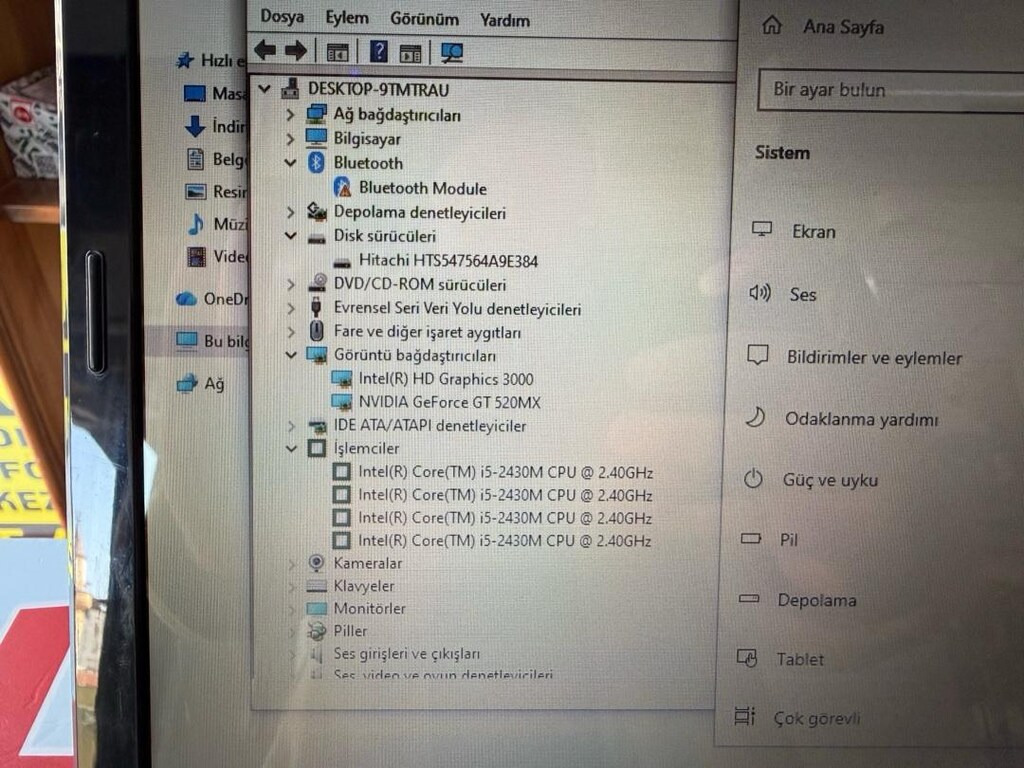Viewport: 1024px width, 768px height.
Task: Click the action pane toolbar icon after Help
Action: (410, 53)
